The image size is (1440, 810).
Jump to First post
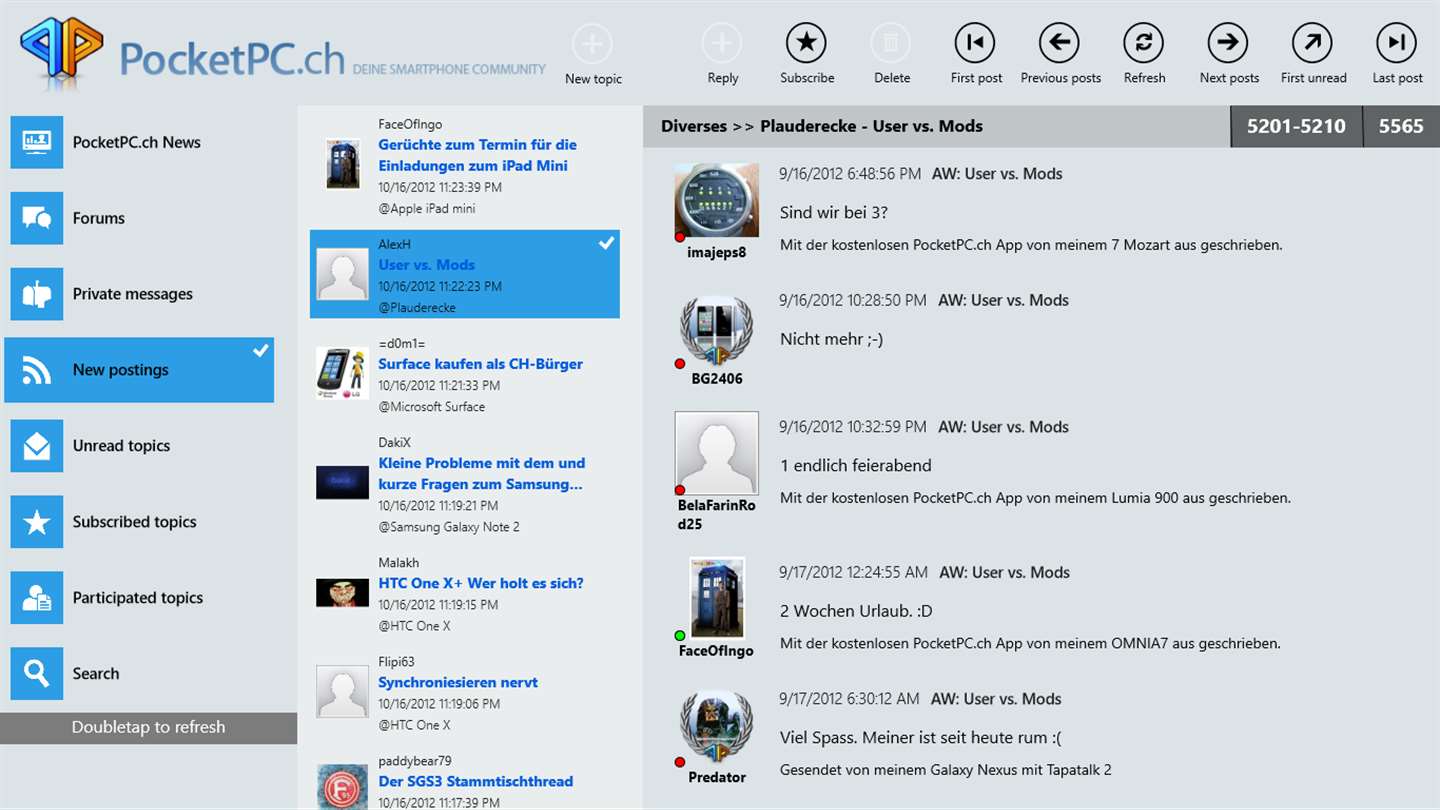975,44
